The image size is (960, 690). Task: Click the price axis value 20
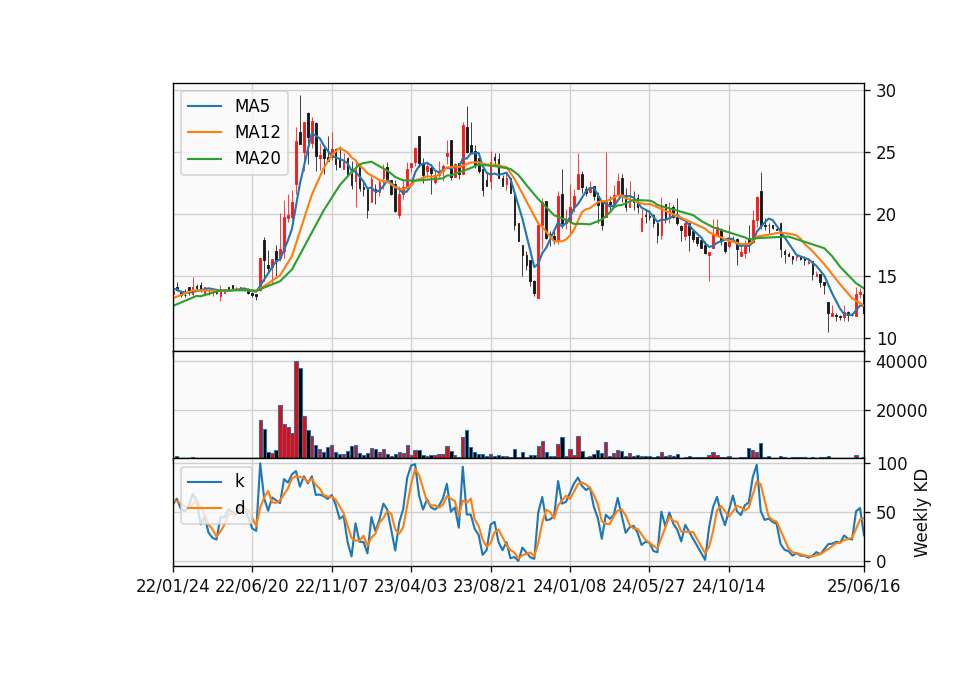click(x=885, y=215)
